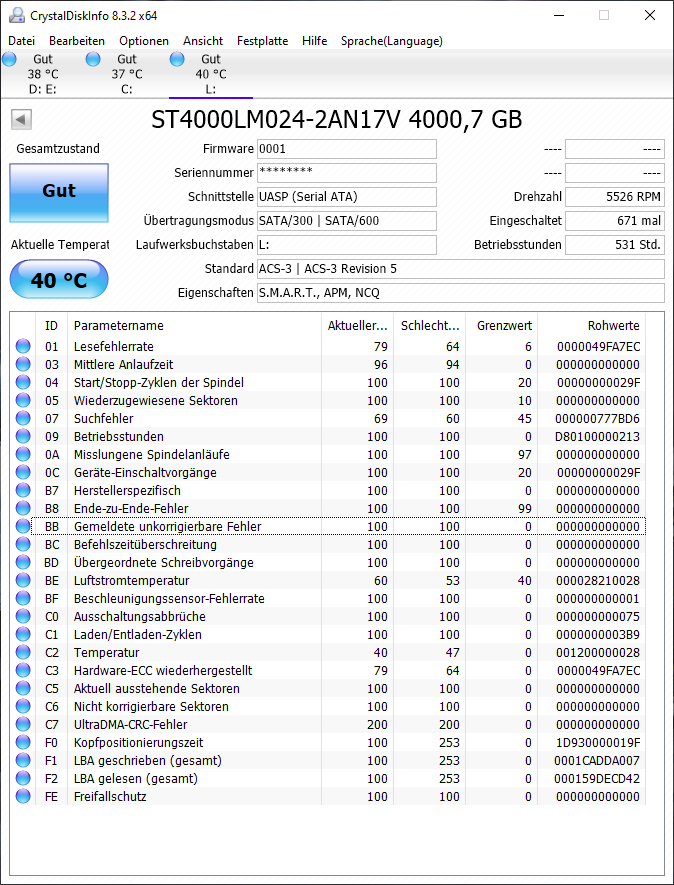The image size is (674, 885).
Task: Select the Temperatur parameter name in row C2
Action: [107, 653]
